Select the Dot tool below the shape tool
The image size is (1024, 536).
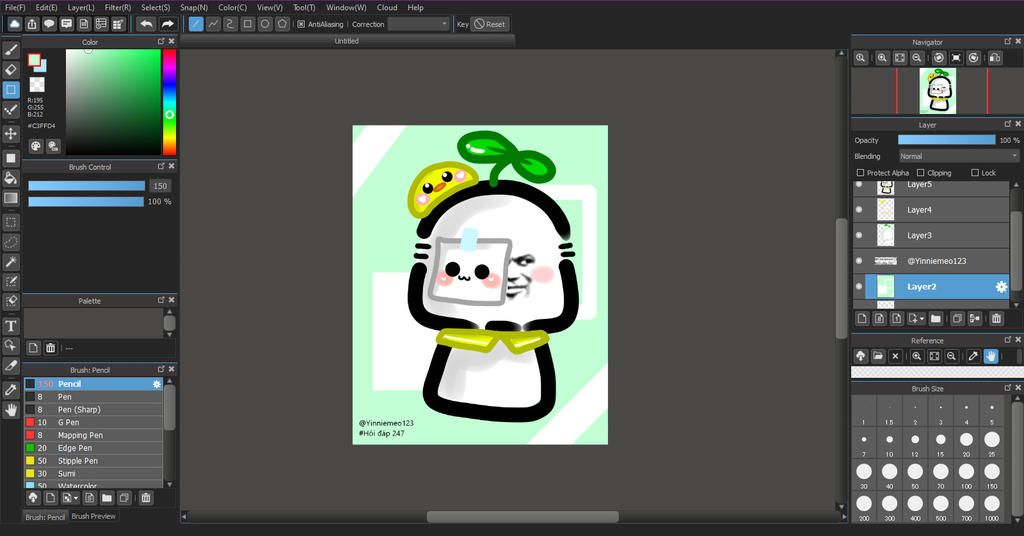tap(11, 109)
